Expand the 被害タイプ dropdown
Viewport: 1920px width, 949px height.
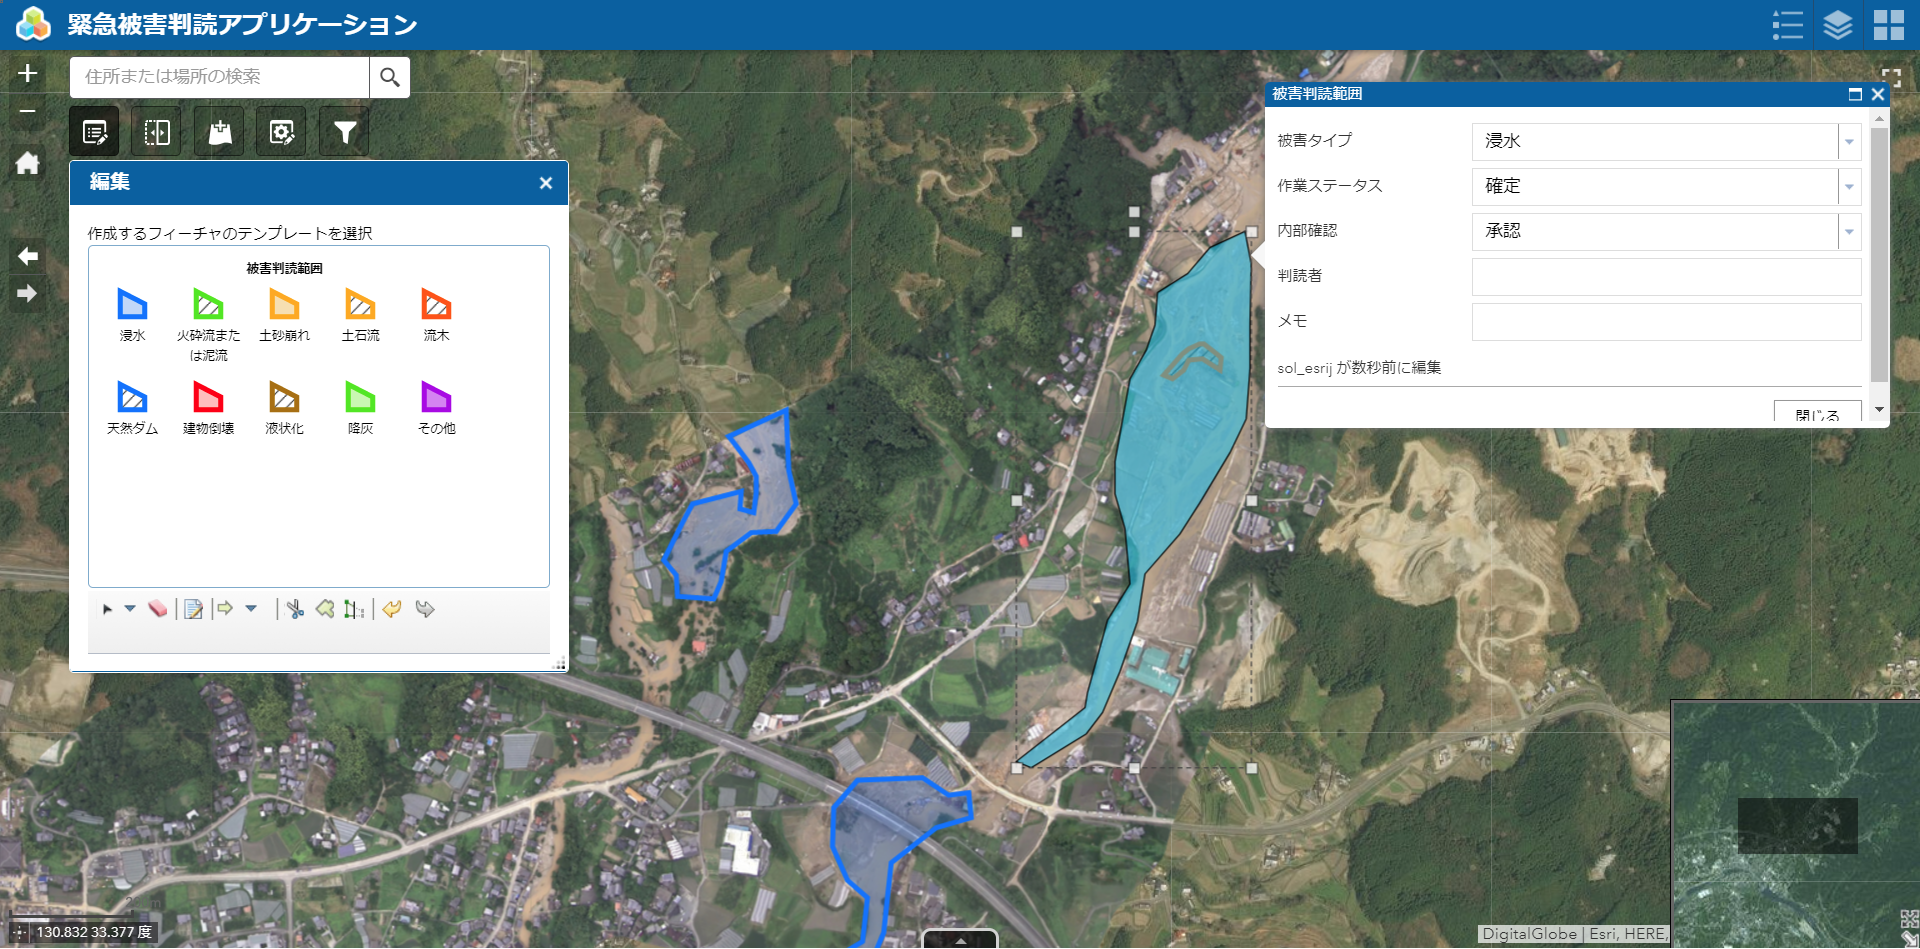click(1849, 142)
